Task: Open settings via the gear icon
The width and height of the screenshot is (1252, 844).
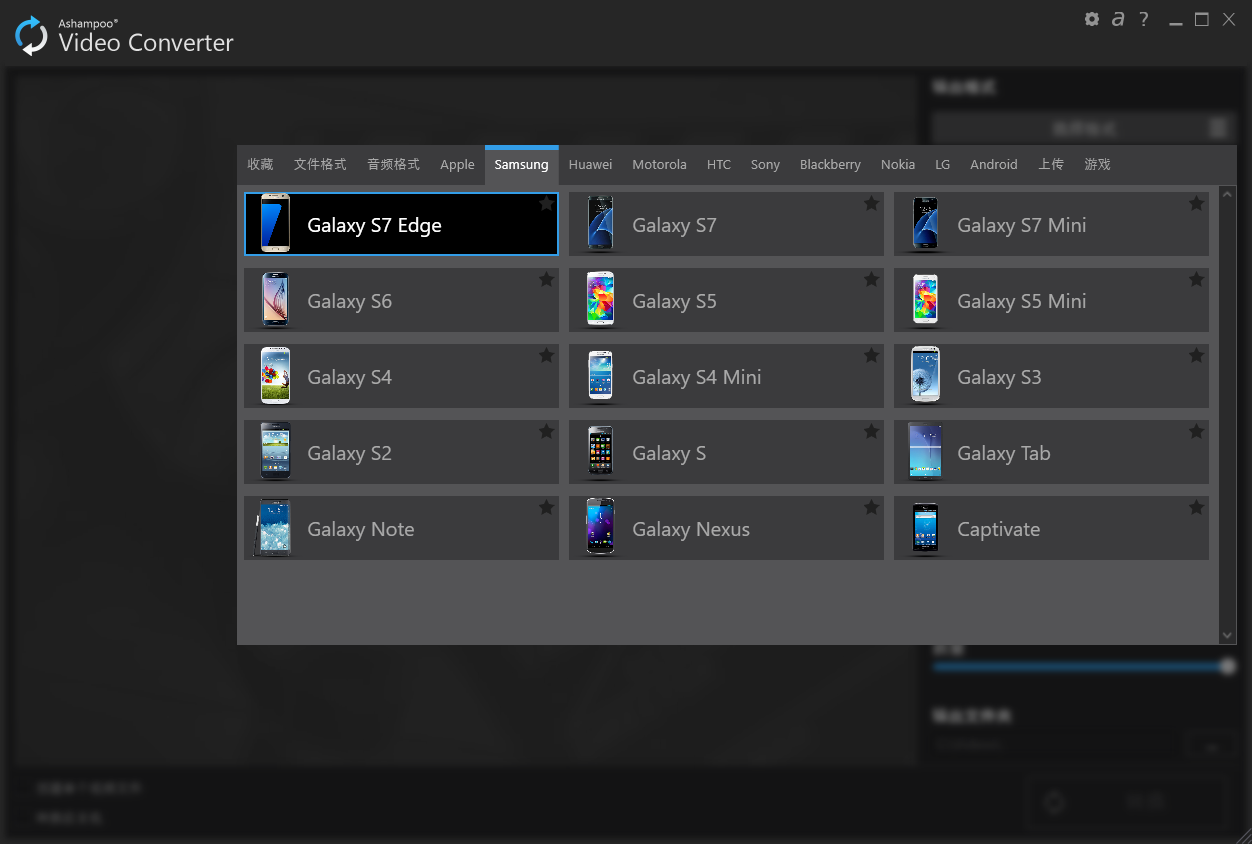Action: (1092, 19)
